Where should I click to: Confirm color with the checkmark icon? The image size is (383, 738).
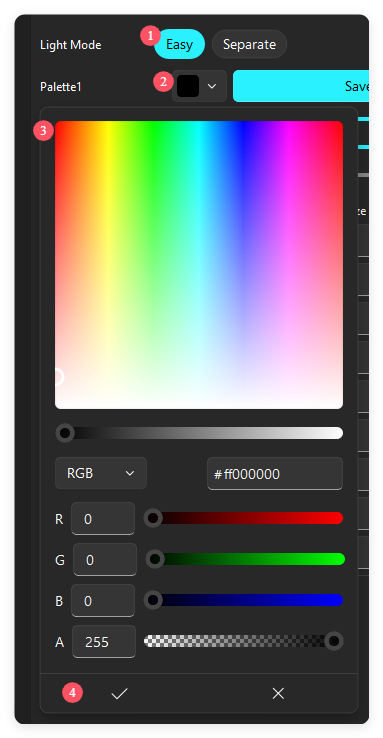[x=120, y=693]
